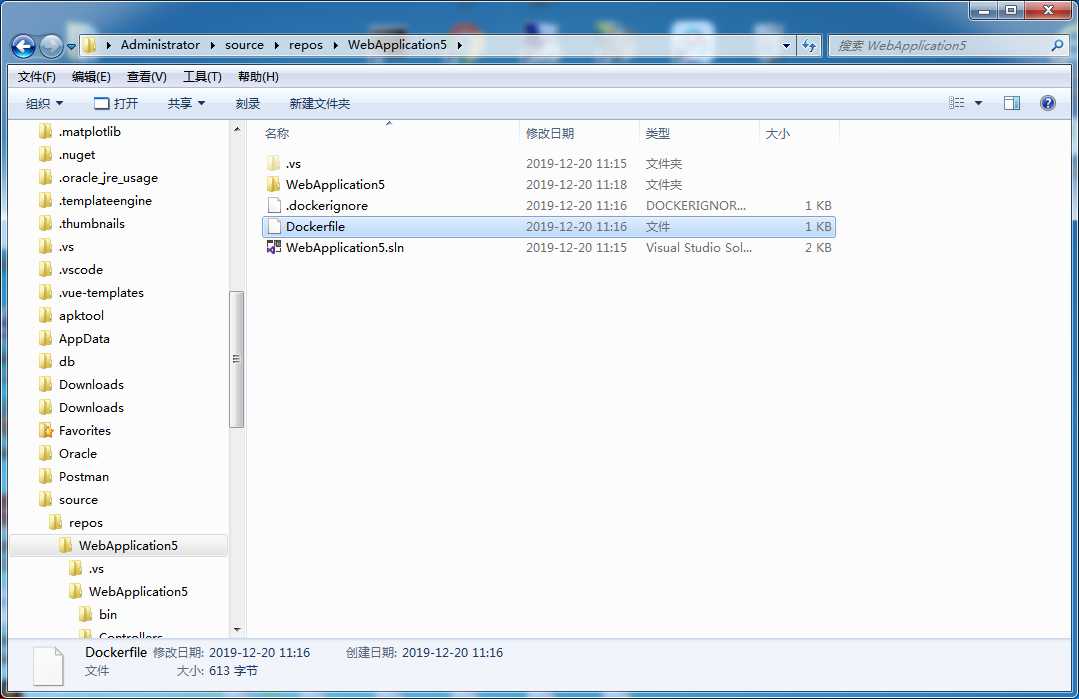Image resolution: width=1079 pixels, height=699 pixels.
Task: Click the 创建日期 value in details pane
Action: coord(452,652)
